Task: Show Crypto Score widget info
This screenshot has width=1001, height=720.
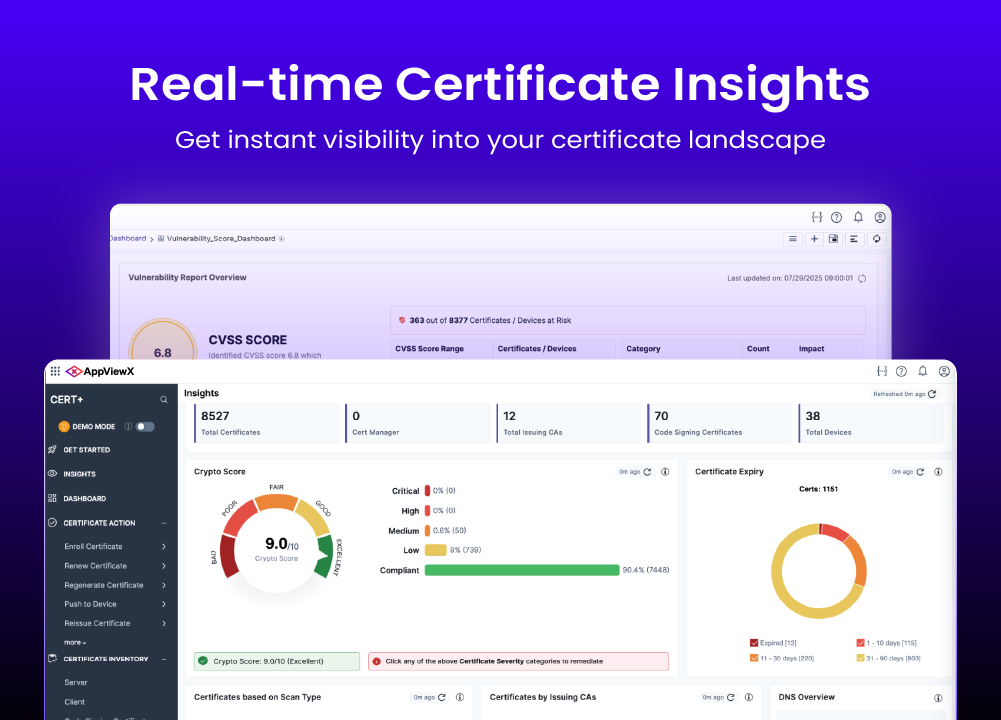Action: [665, 472]
